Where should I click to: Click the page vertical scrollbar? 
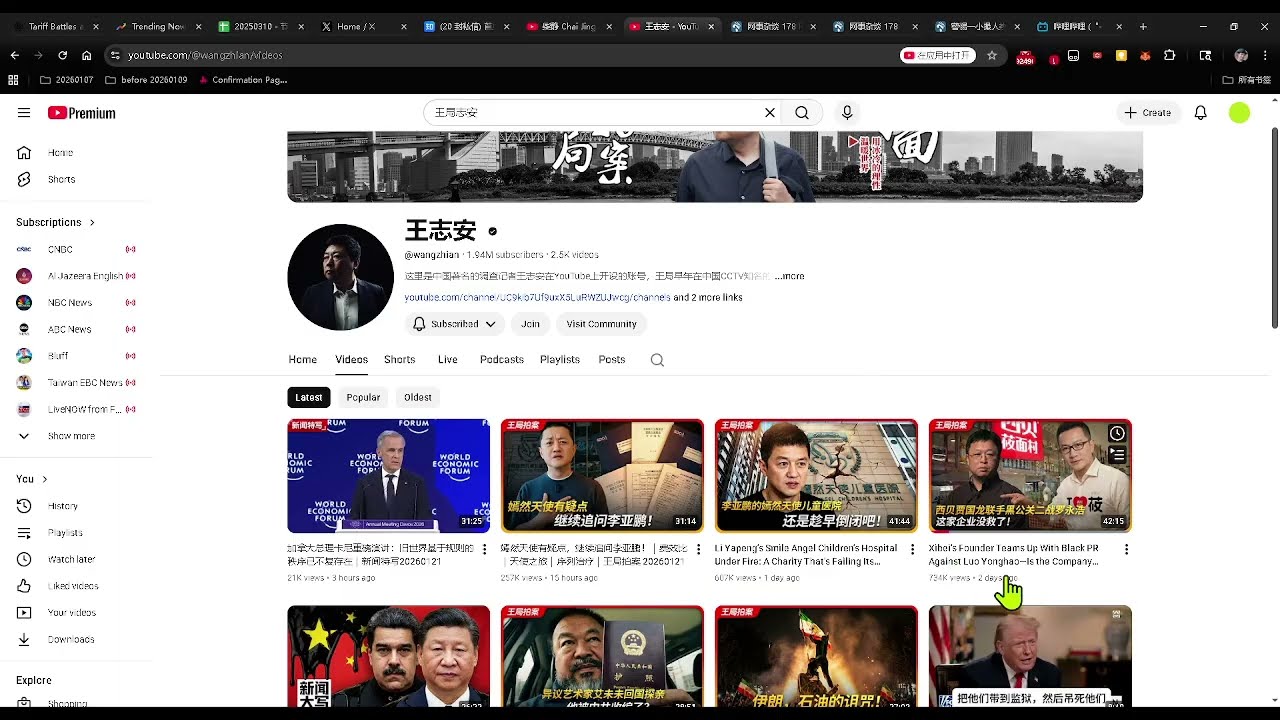1274,228
